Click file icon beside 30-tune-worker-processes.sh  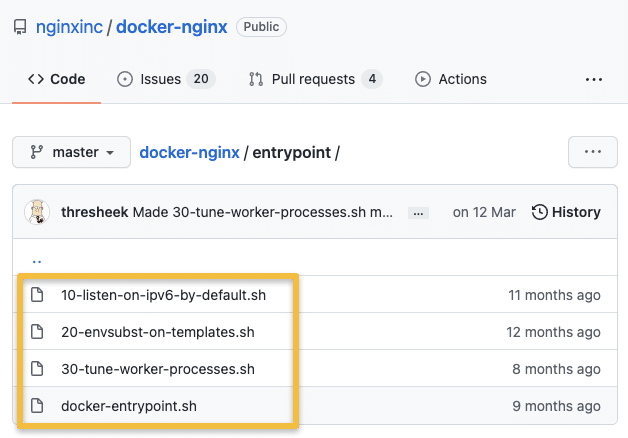click(x=37, y=369)
